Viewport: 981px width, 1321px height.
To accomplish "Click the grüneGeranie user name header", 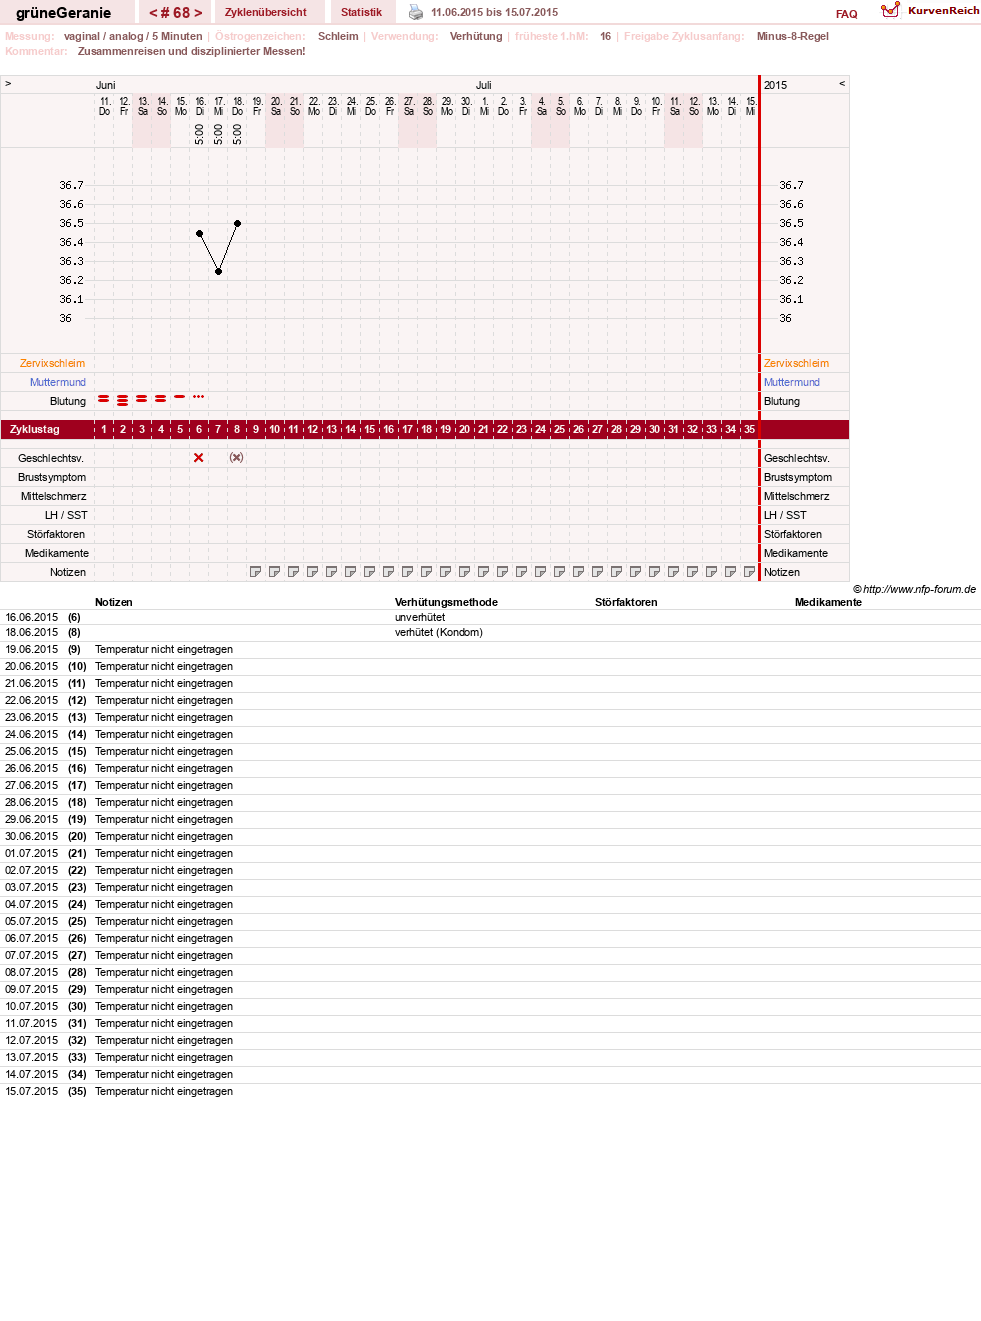I will (63, 13).
